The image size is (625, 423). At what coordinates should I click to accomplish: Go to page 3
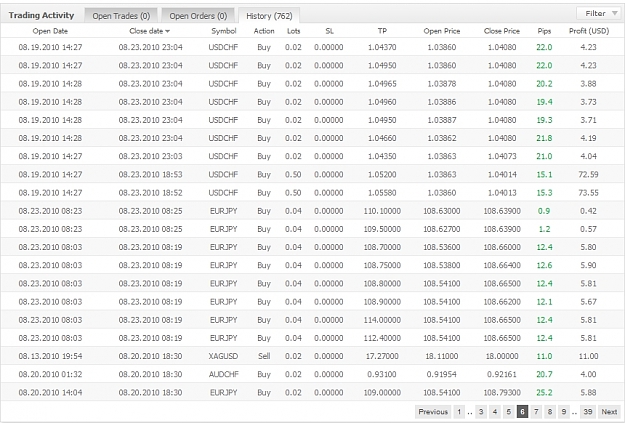click(x=481, y=412)
